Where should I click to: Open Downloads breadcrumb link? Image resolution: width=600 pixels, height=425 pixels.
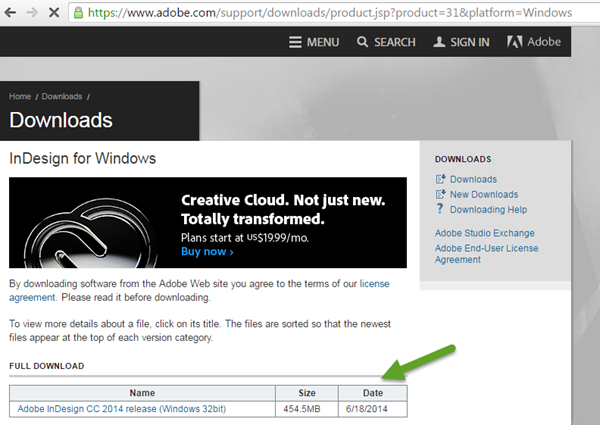point(62,96)
